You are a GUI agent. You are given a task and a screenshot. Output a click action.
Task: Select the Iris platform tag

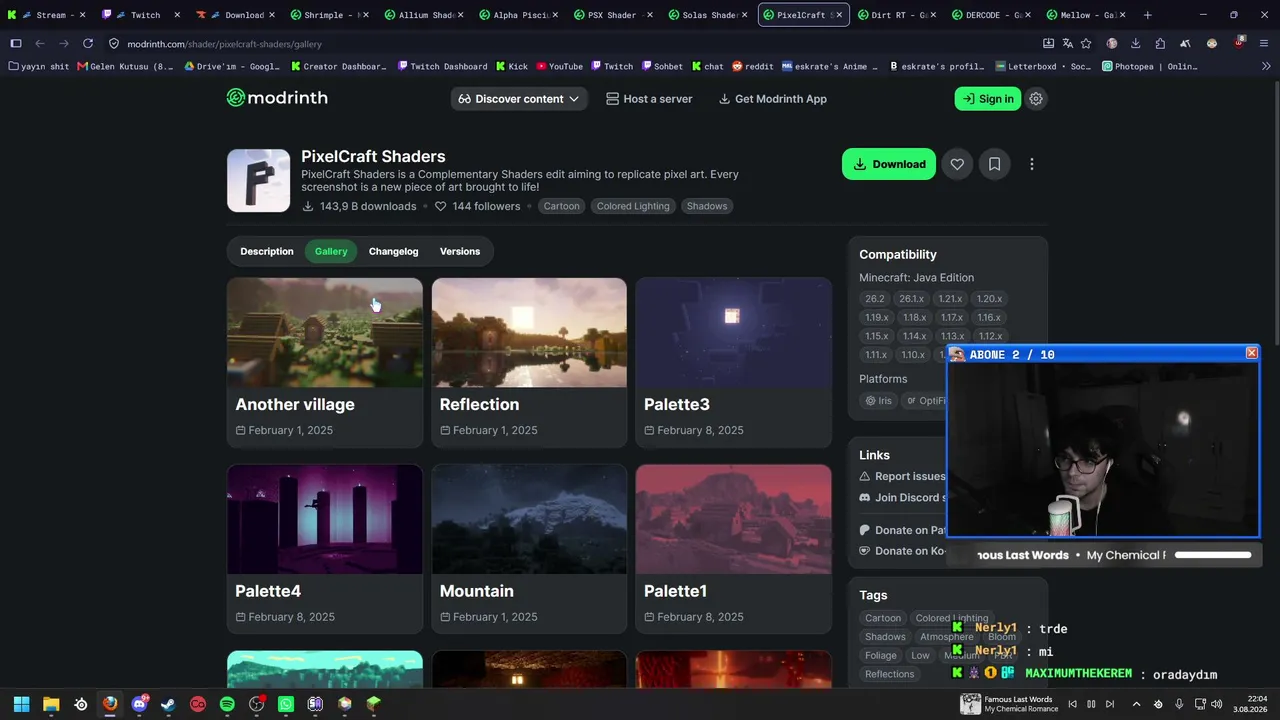[x=877, y=400]
